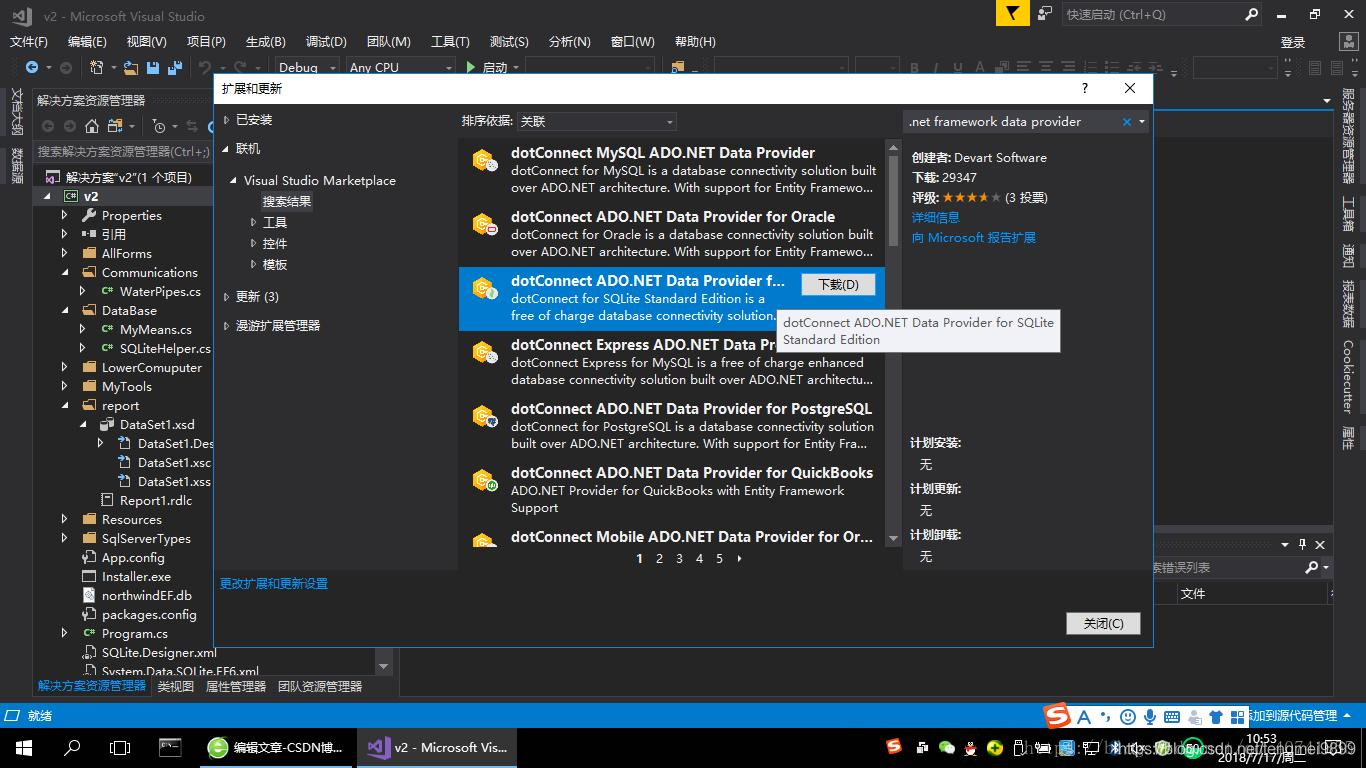Open 更改扩展和更新设置 link
The width and height of the screenshot is (1366, 768).
(x=274, y=583)
